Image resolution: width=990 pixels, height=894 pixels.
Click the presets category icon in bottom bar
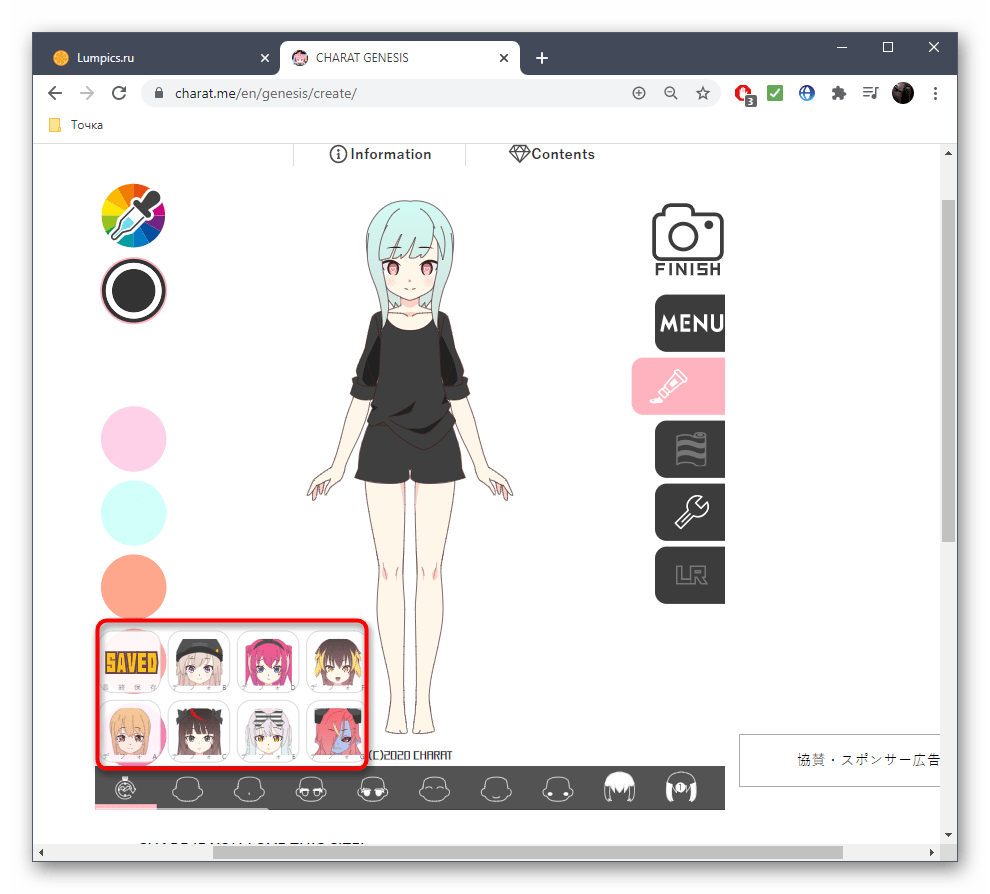126,790
